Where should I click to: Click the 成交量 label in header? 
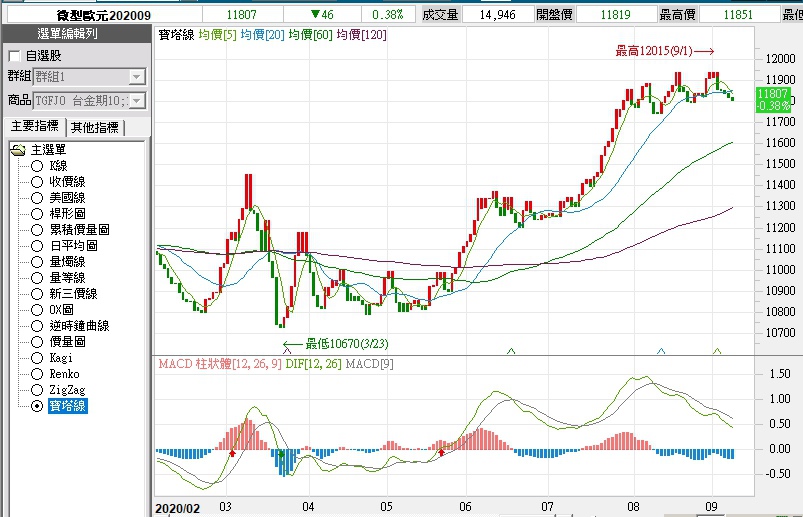coord(440,14)
